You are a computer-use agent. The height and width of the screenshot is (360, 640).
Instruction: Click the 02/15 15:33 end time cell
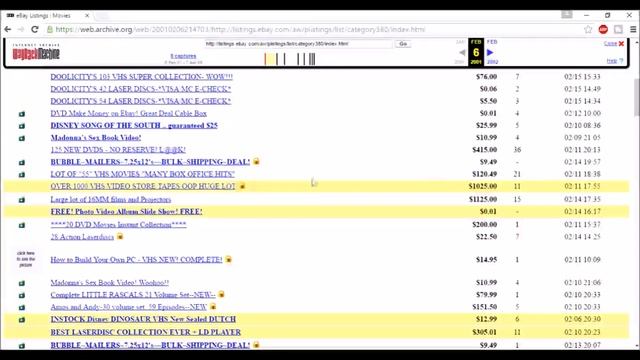click(x=582, y=77)
